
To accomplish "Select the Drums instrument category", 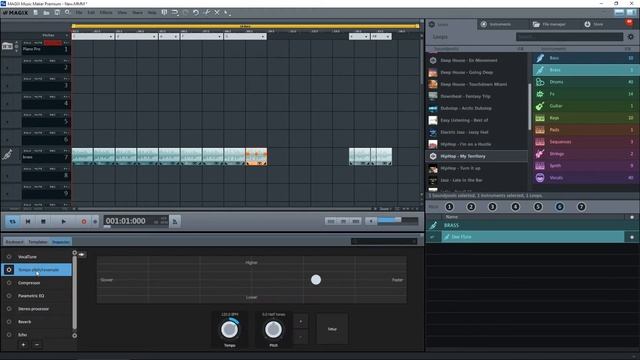I will coord(586,82).
